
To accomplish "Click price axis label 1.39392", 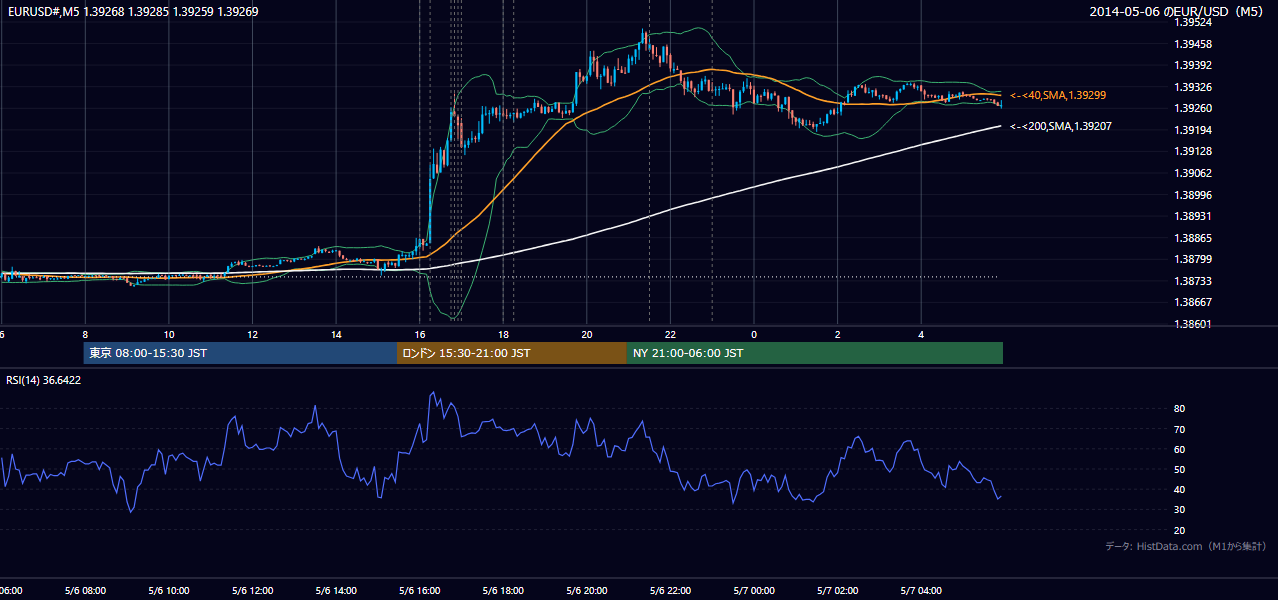I will (x=1192, y=65).
